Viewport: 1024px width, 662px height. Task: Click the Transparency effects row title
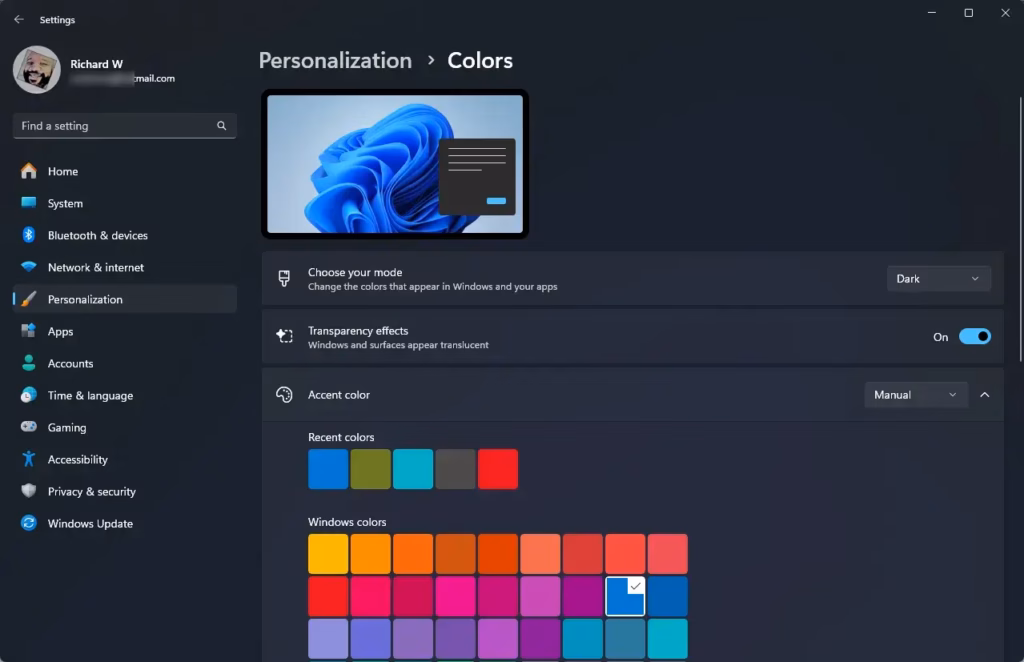tap(358, 331)
